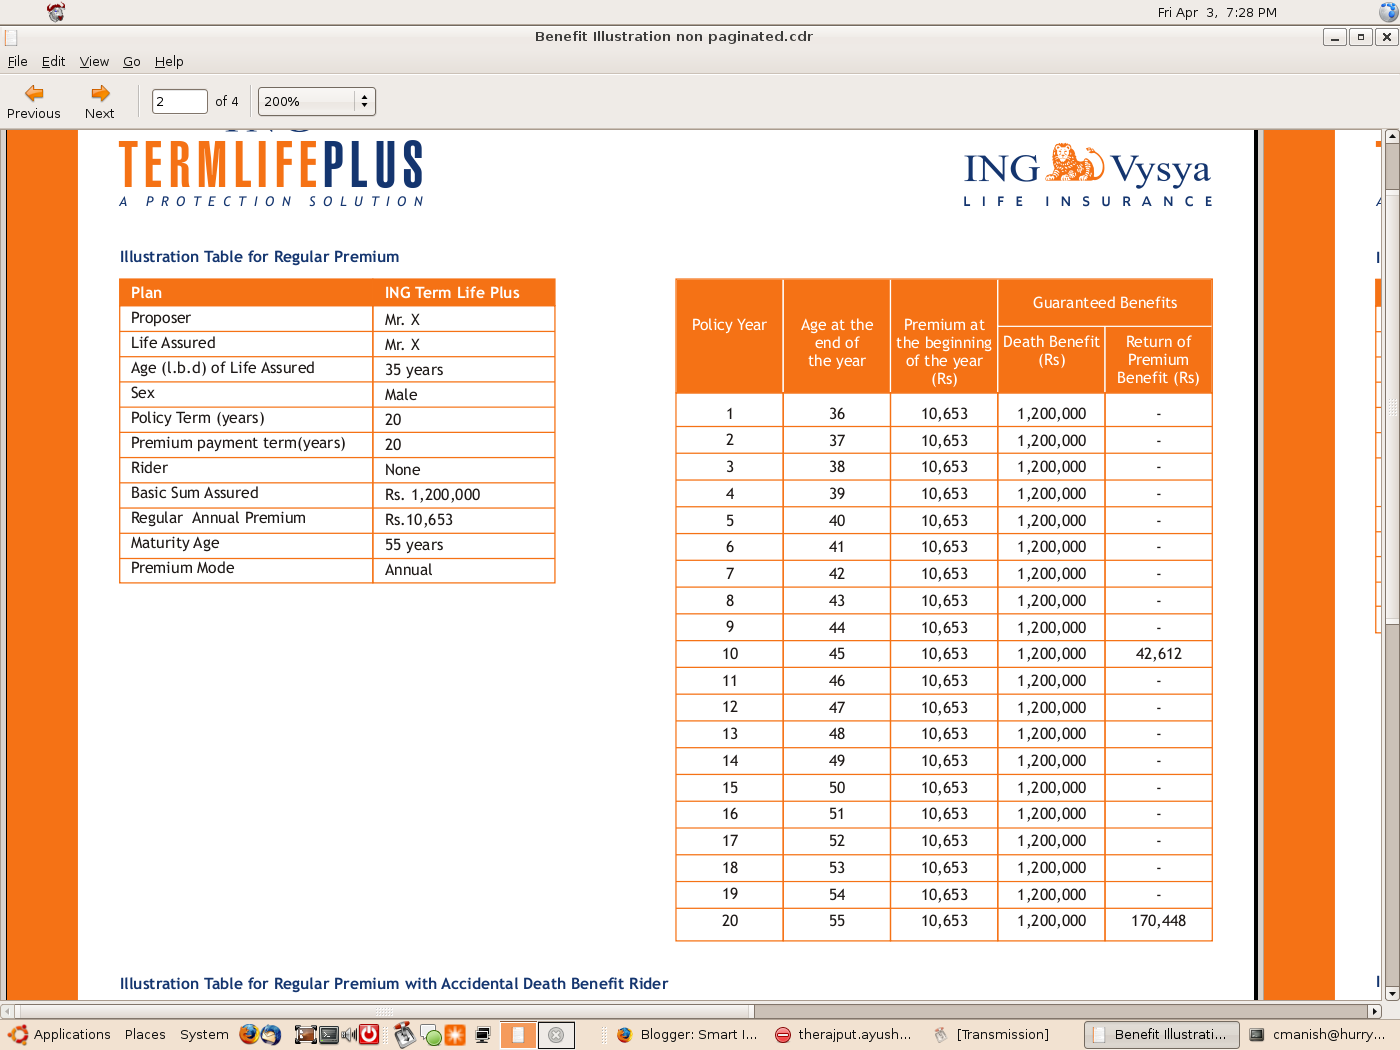Open the 200% zoom level dropdown
The width and height of the screenshot is (1400, 1050).
point(316,101)
